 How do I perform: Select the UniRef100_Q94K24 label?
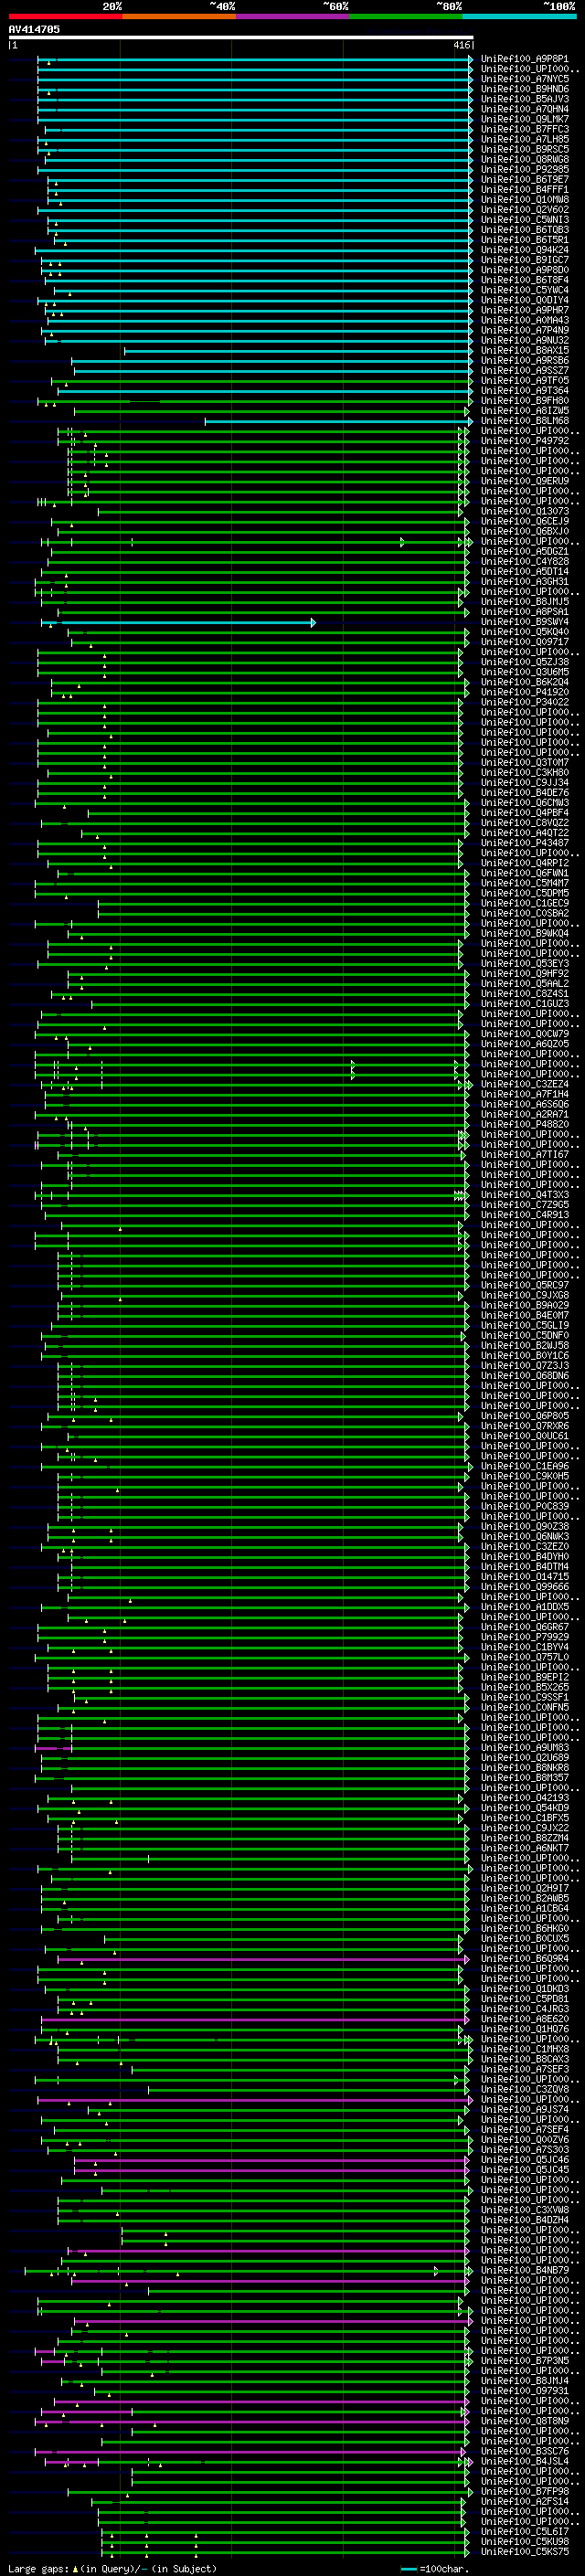[x=525, y=250]
